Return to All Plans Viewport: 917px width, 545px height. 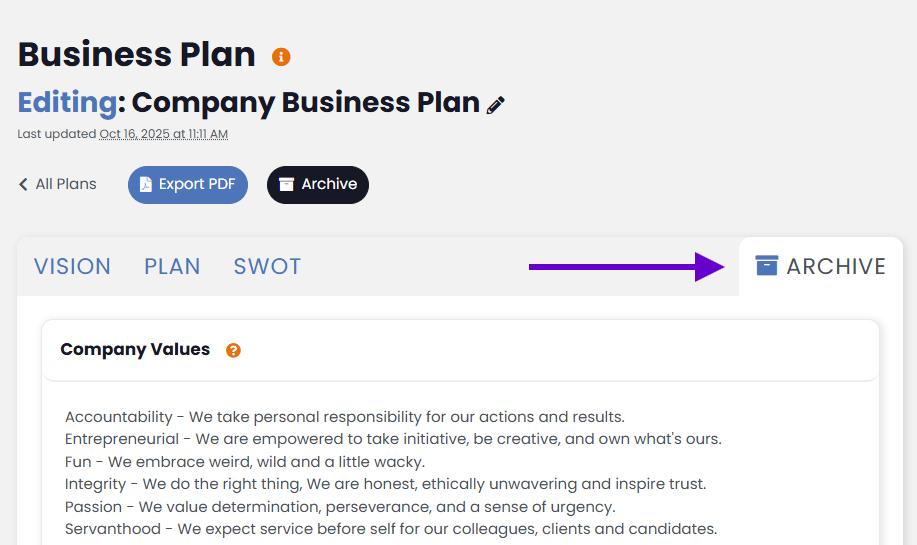[x=66, y=184]
